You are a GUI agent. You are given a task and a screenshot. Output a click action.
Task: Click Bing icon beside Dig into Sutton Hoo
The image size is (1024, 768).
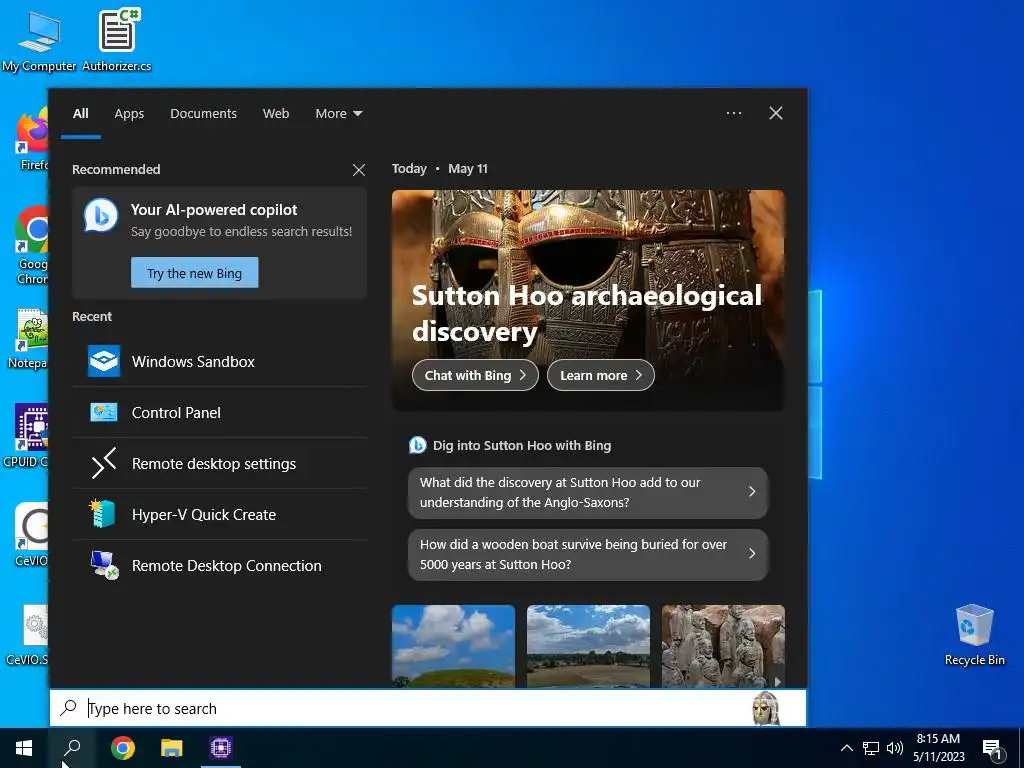click(417, 445)
